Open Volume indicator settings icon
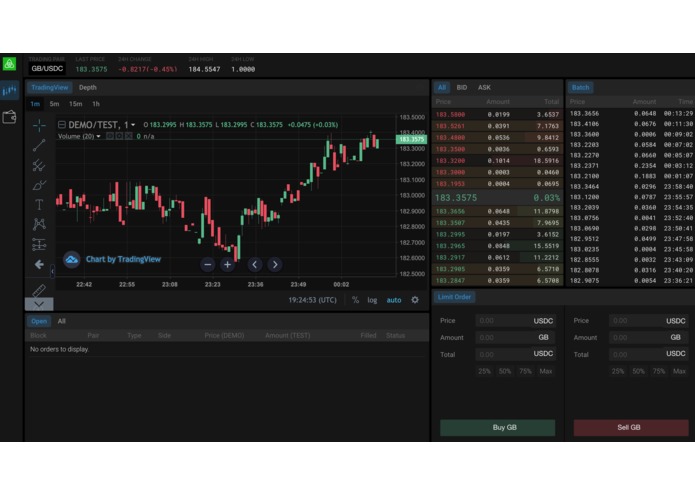Viewport: 695px width, 494px height. click(x=119, y=136)
